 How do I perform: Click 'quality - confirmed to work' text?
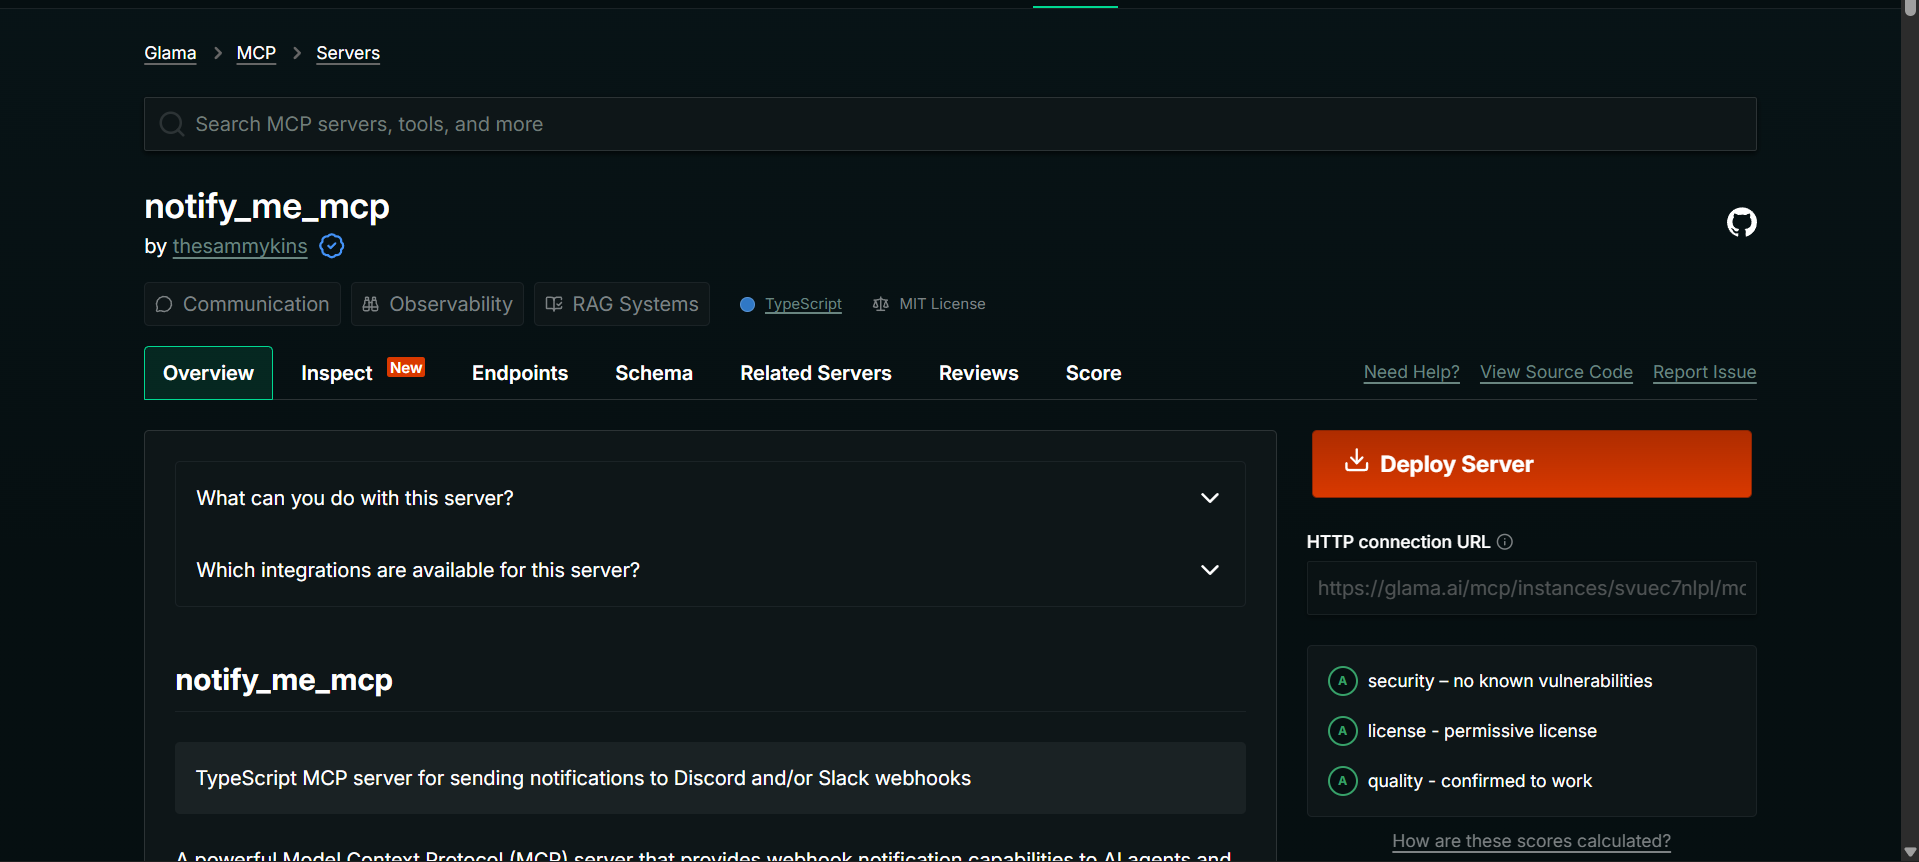tap(1480, 781)
